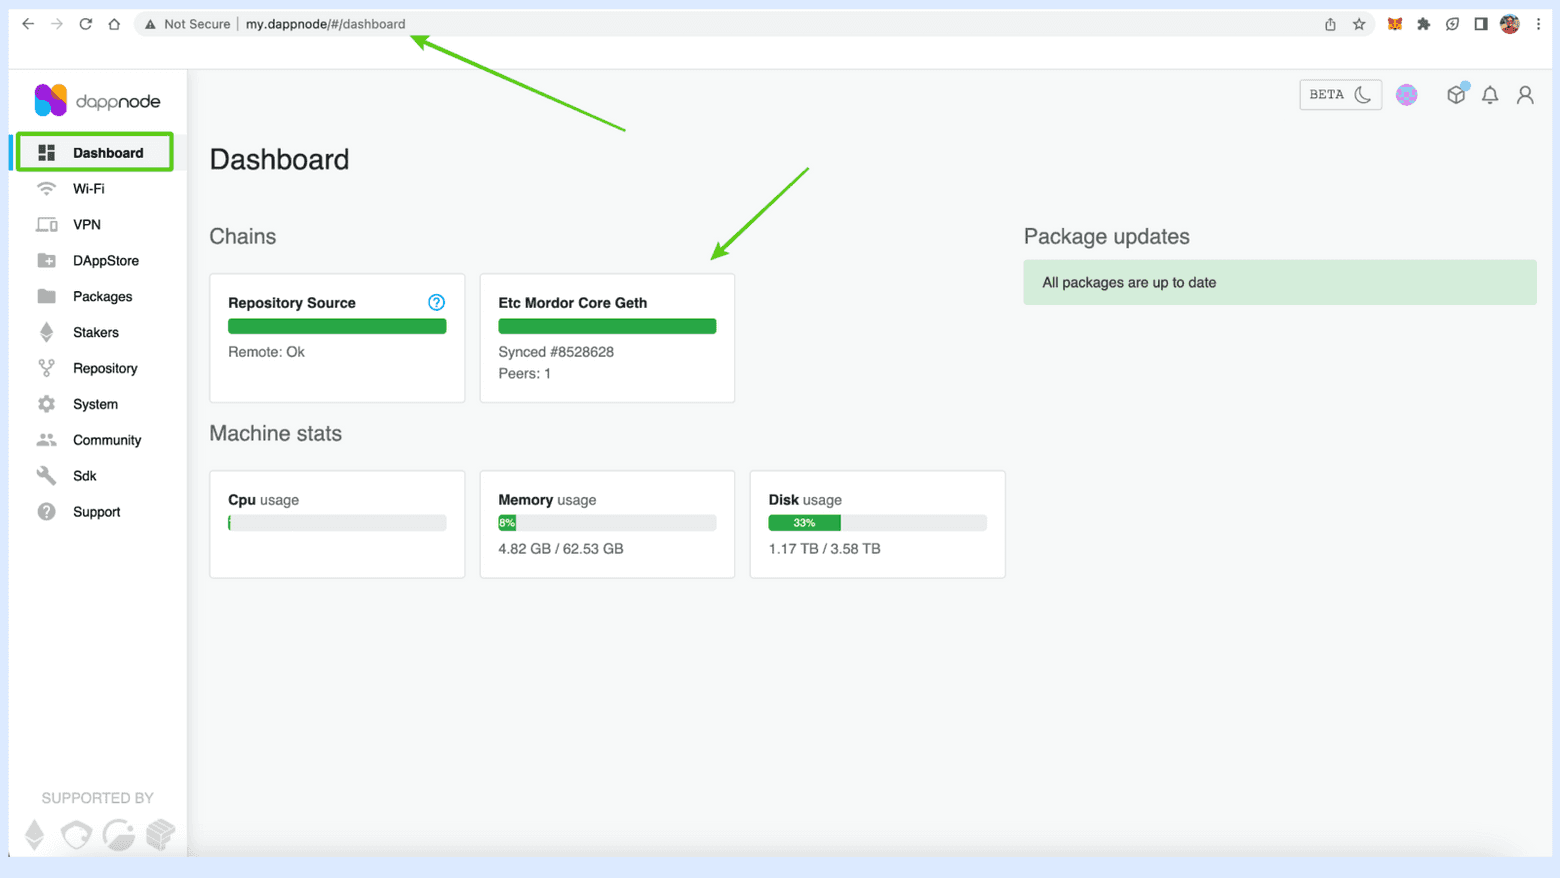The height and width of the screenshot is (878, 1560).
Task: Click the browser share icon
Action: (x=1330, y=24)
